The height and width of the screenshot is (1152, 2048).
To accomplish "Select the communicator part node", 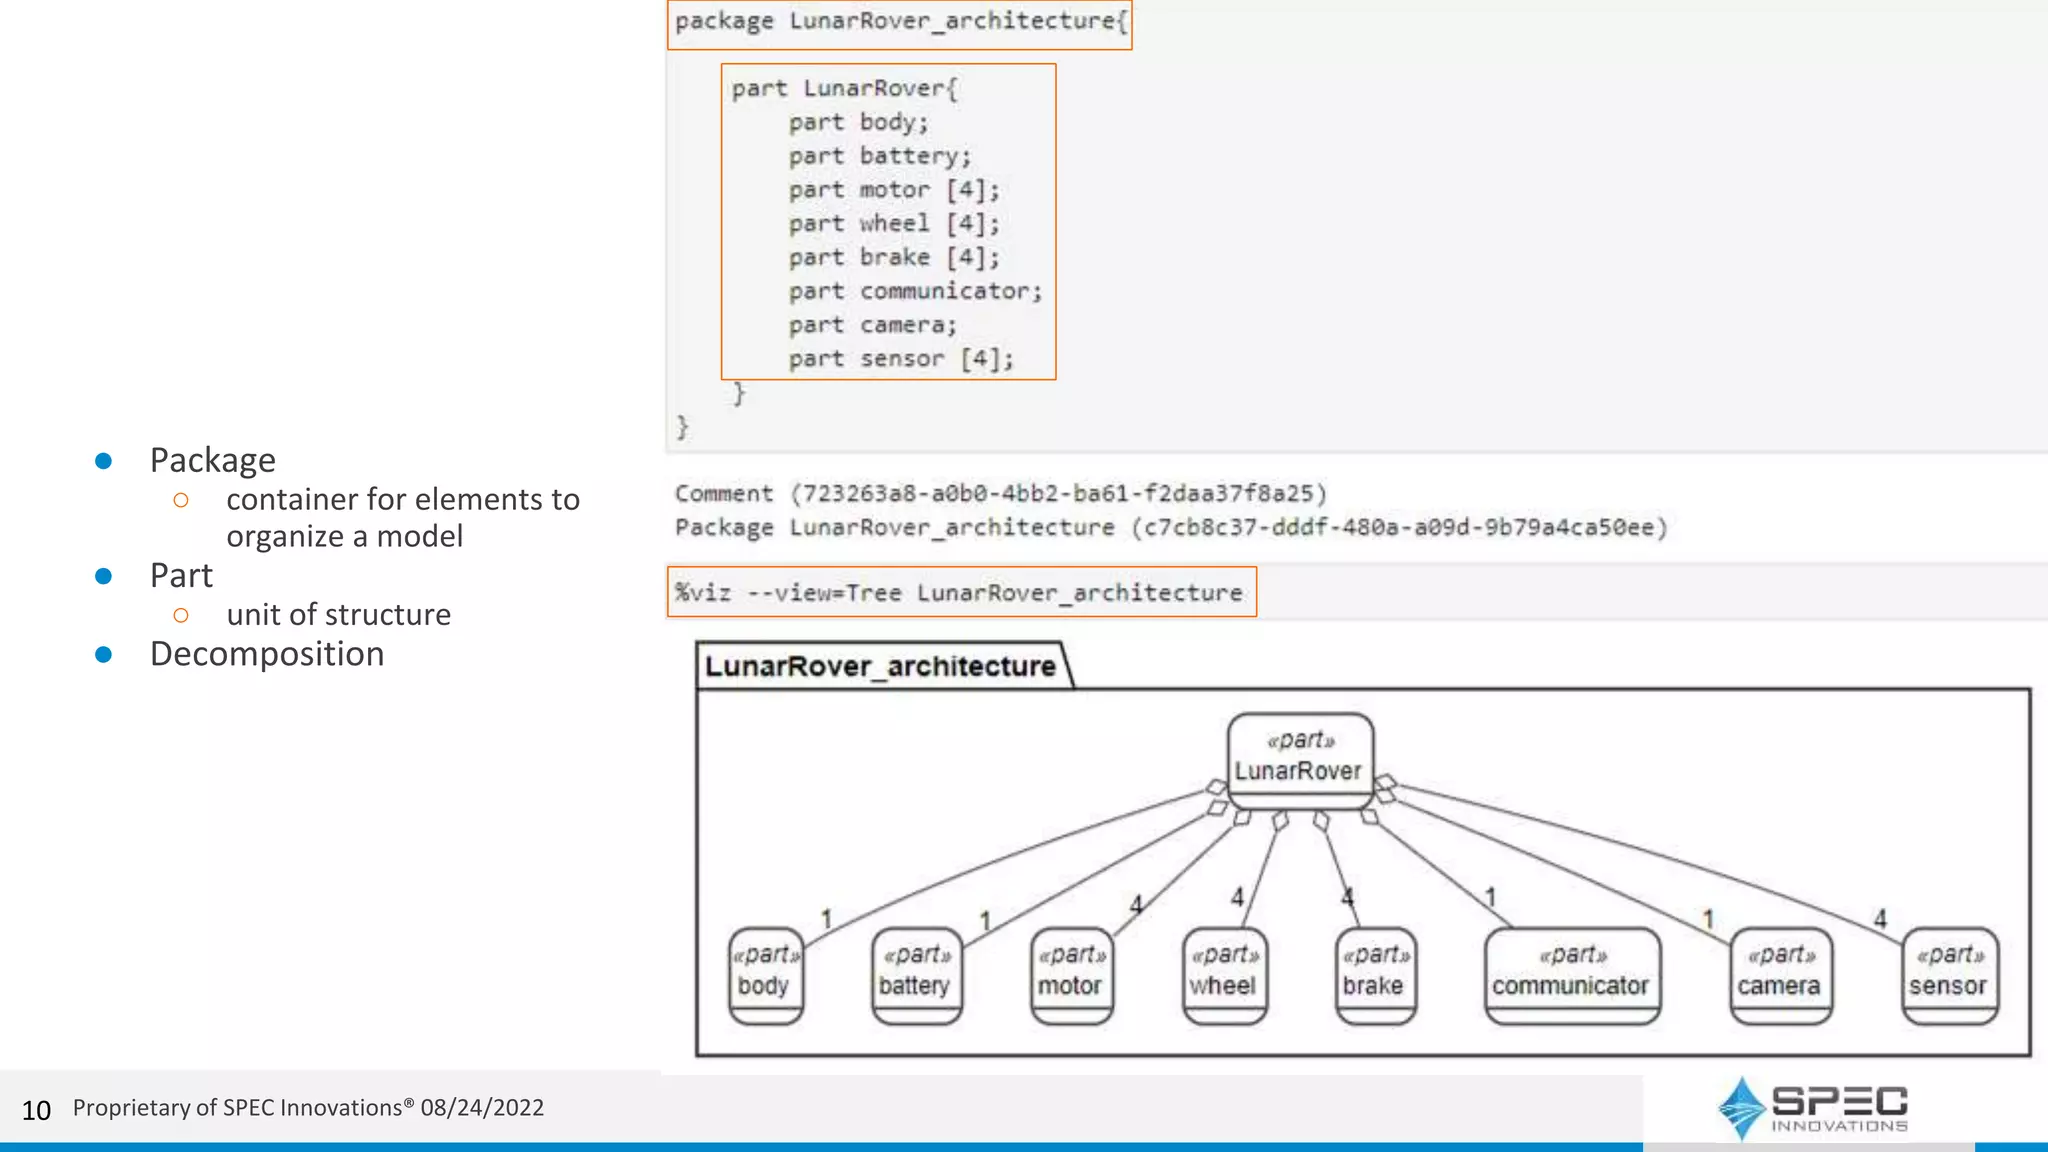I will click(x=1571, y=974).
